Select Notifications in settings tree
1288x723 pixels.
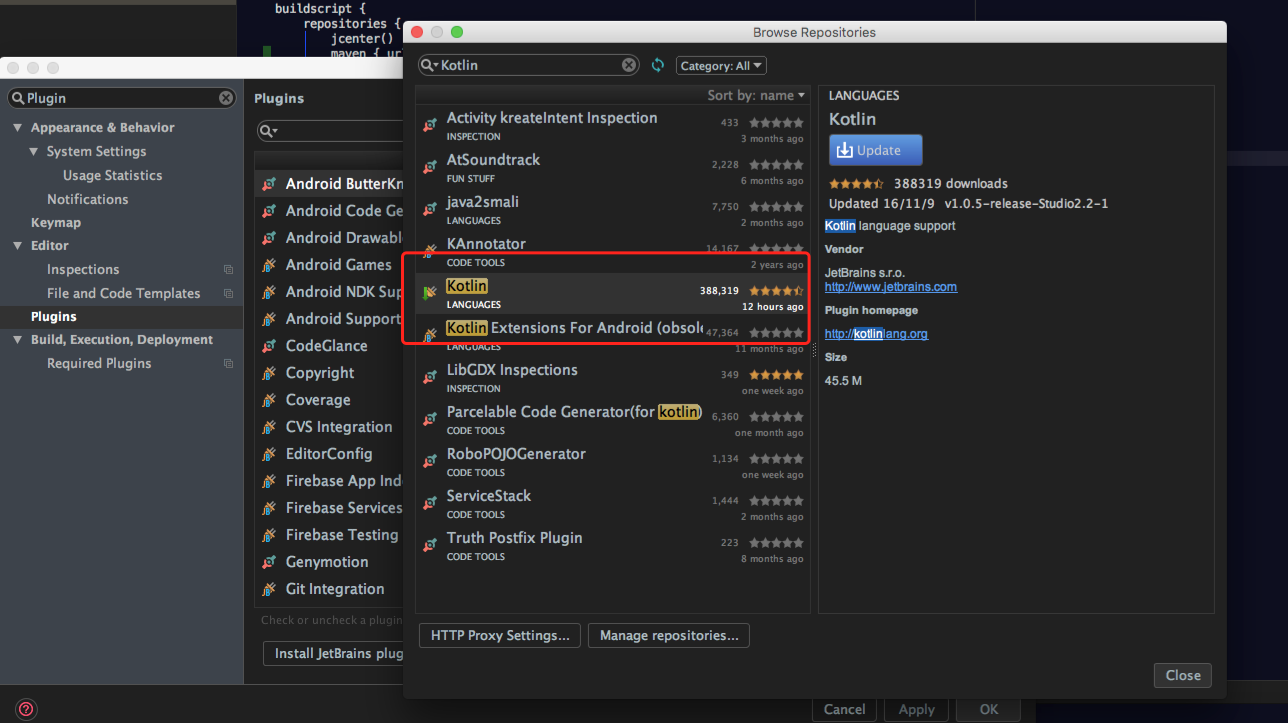88,199
